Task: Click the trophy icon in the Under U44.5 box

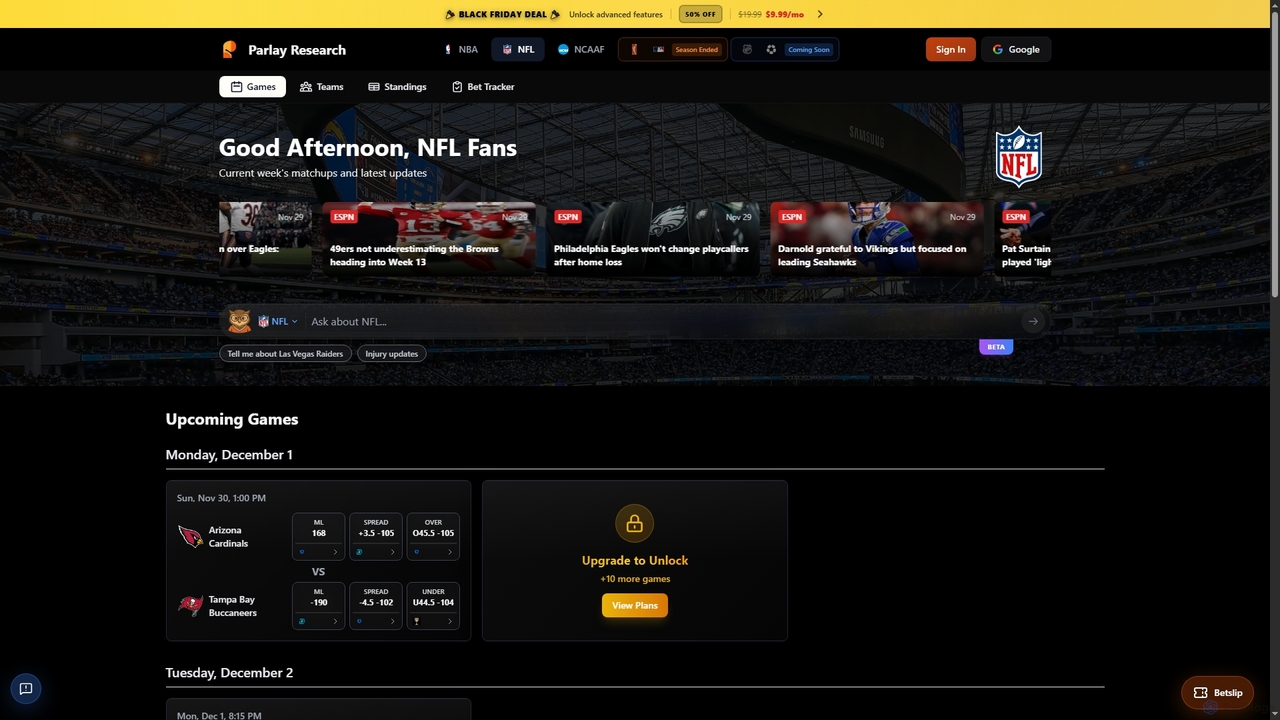Action: tap(416, 621)
